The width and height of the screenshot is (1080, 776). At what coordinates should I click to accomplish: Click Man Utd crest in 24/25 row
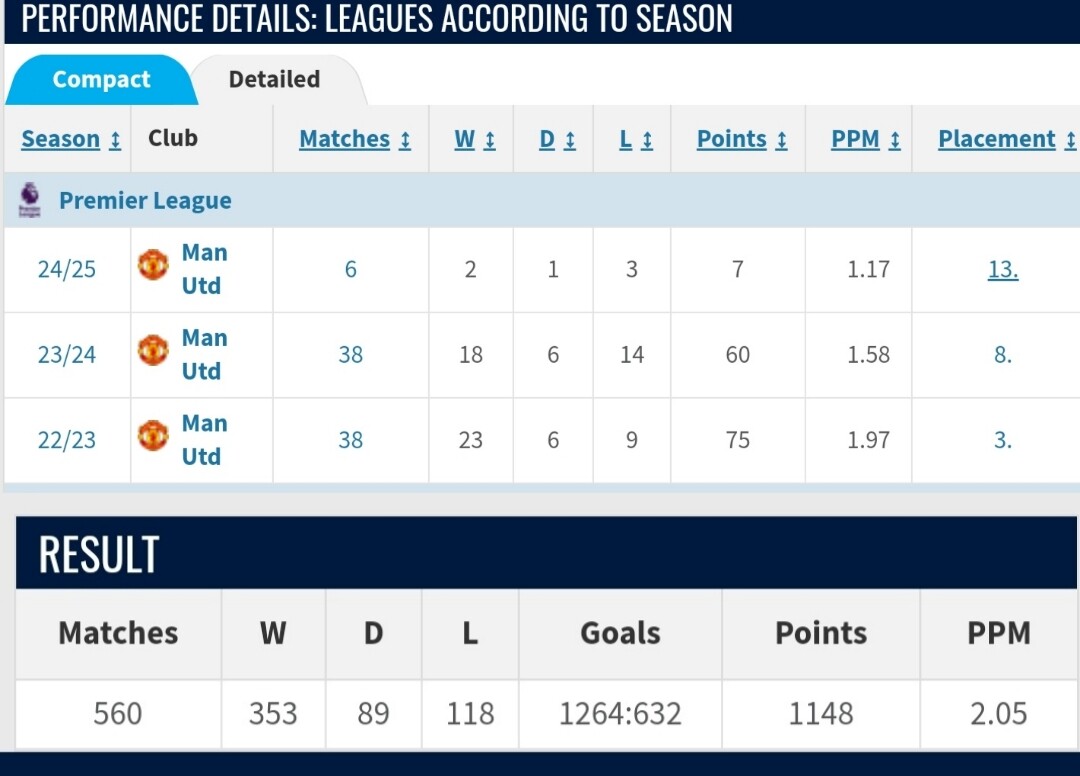(153, 266)
